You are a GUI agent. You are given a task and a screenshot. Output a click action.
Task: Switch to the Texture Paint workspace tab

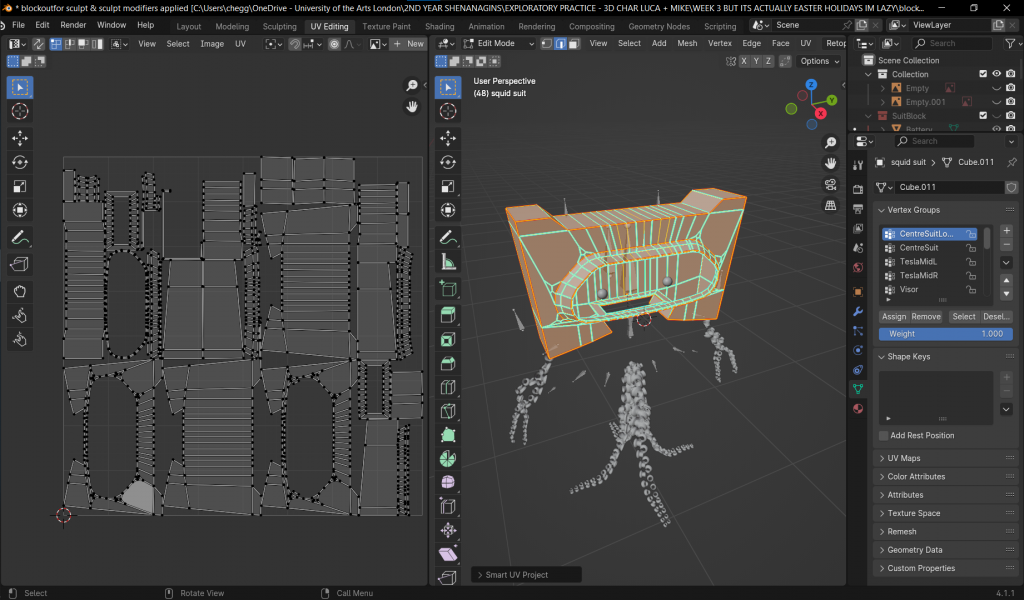tap(387, 26)
